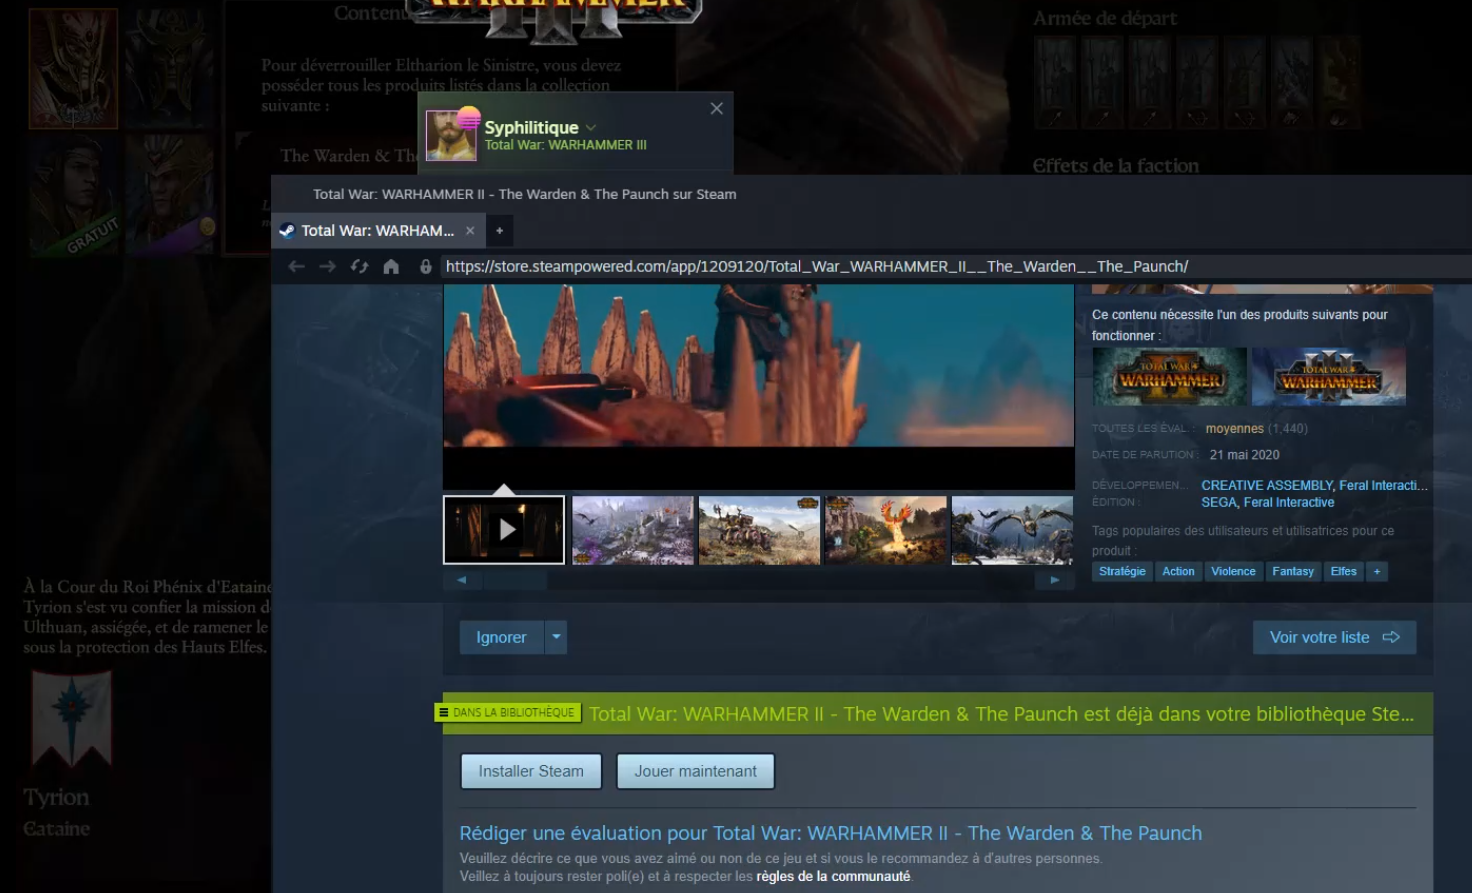The height and width of the screenshot is (893, 1472).
Task: Select the Total War: WARHAMMER III product capsule
Action: pyautogui.click(x=1328, y=377)
